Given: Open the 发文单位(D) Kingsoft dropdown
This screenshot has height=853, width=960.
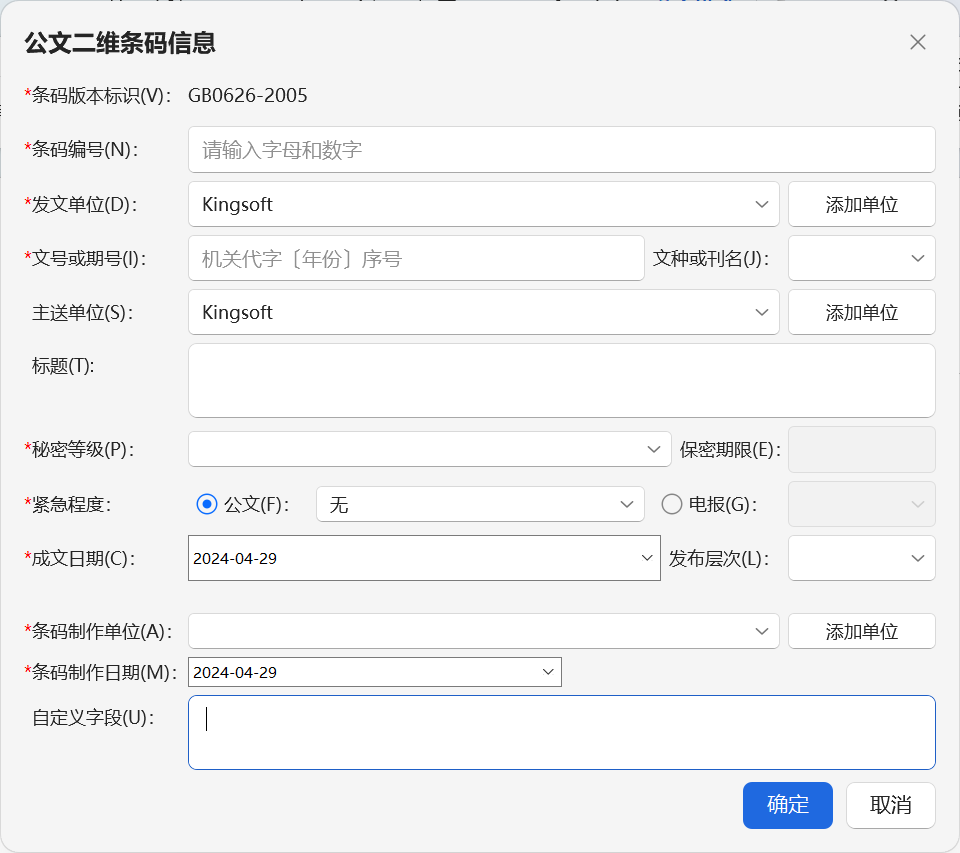Looking at the screenshot, I should (x=484, y=204).
